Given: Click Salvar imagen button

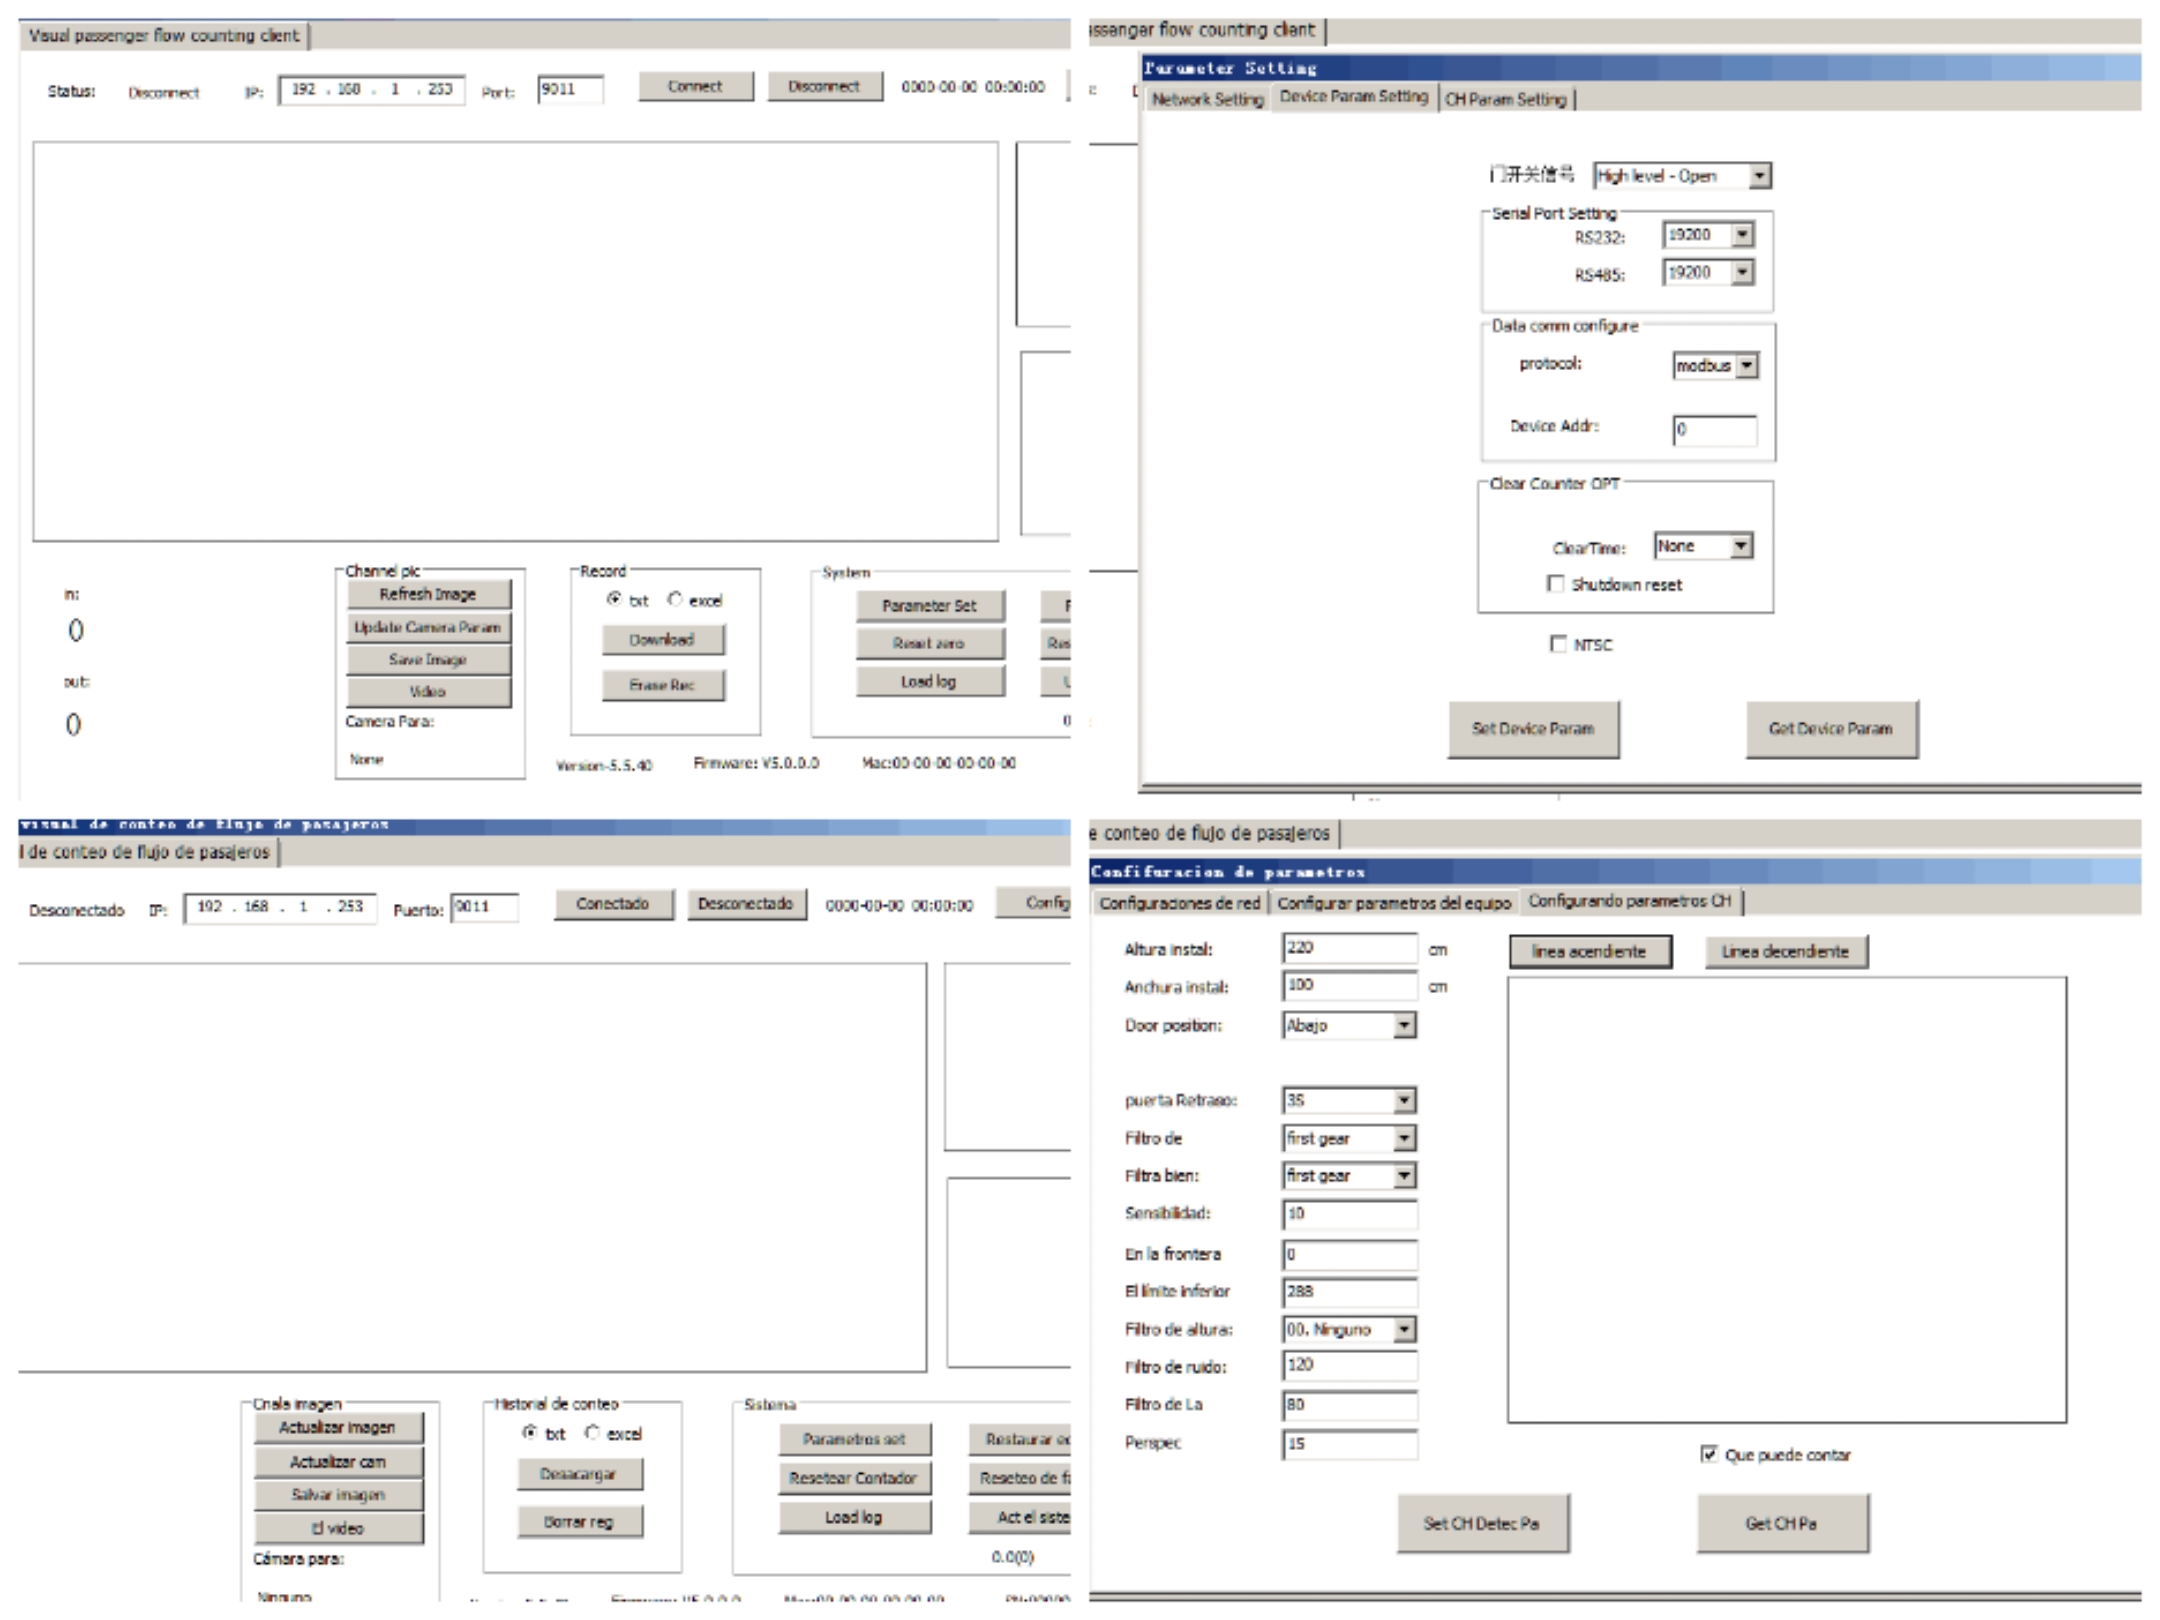Looking at the screenshot, I should pyautogui.click(x=338, y=1495).
